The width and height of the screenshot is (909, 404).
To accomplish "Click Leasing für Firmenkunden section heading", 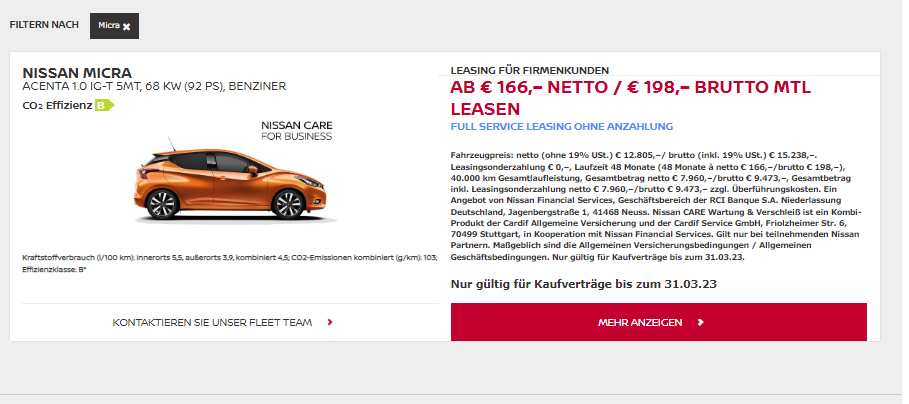I will tap(530, 71).
